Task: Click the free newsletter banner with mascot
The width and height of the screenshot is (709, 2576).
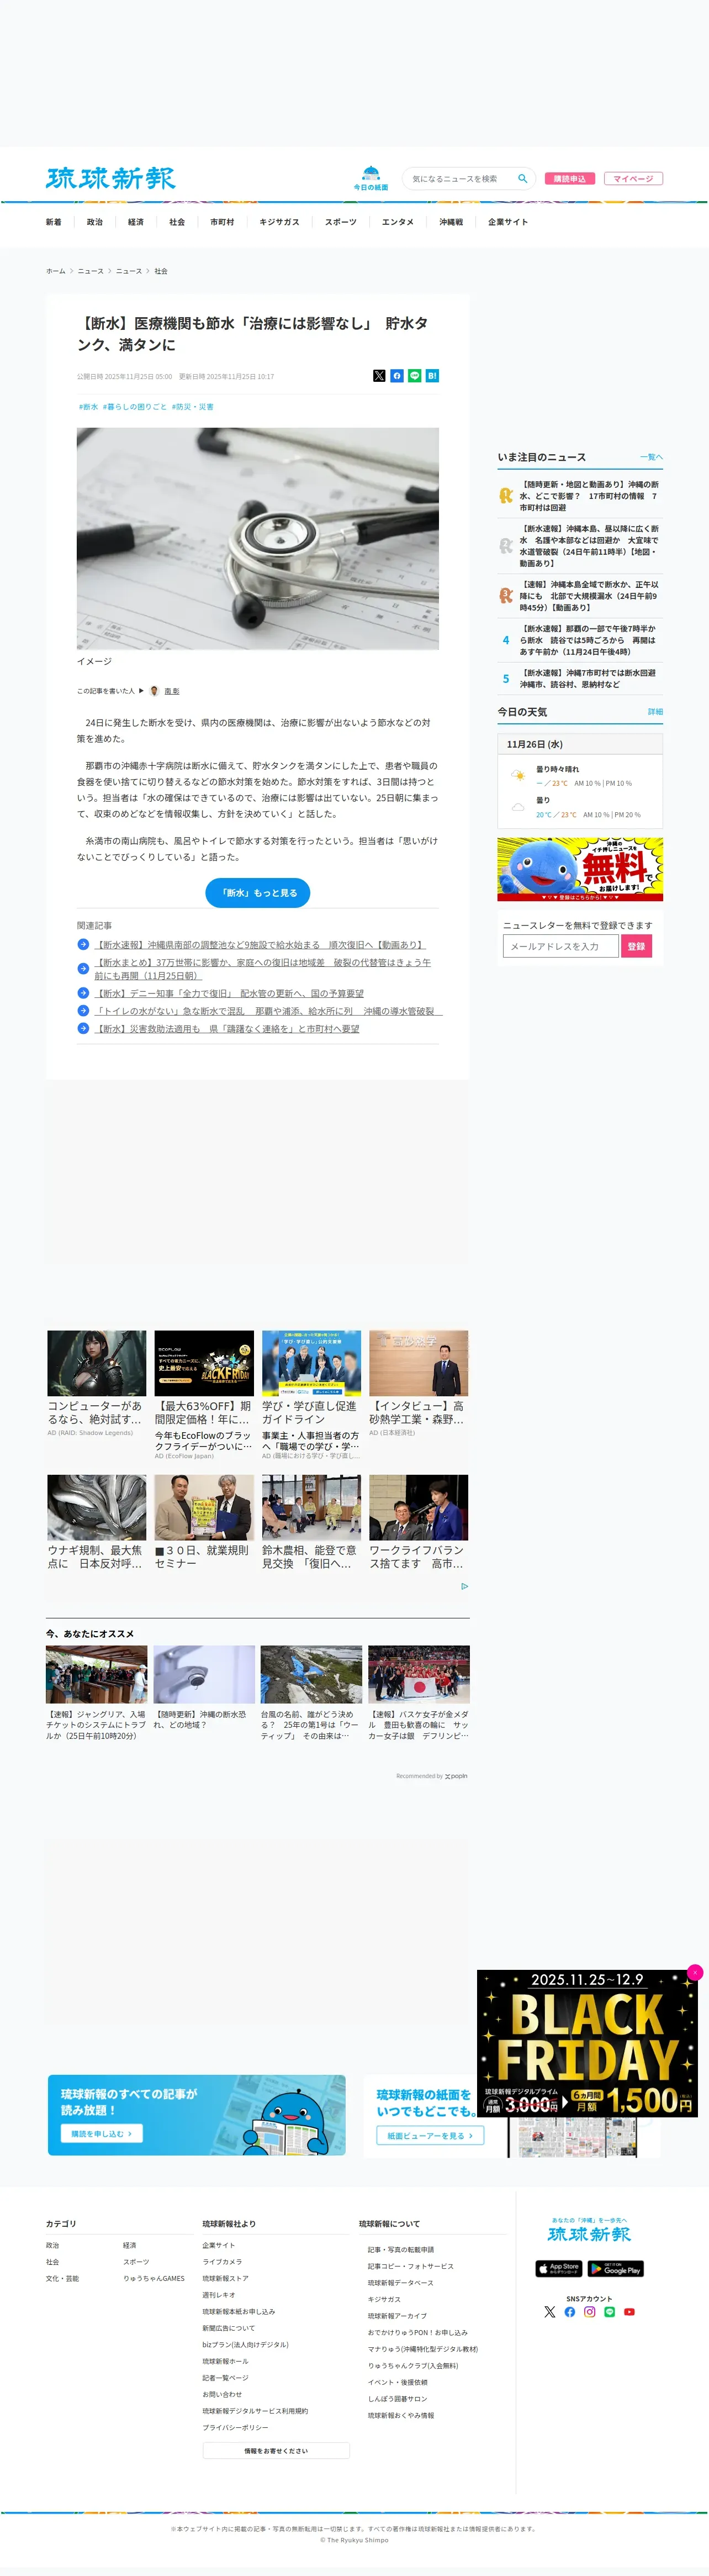Action: click(x=580, y=869)
